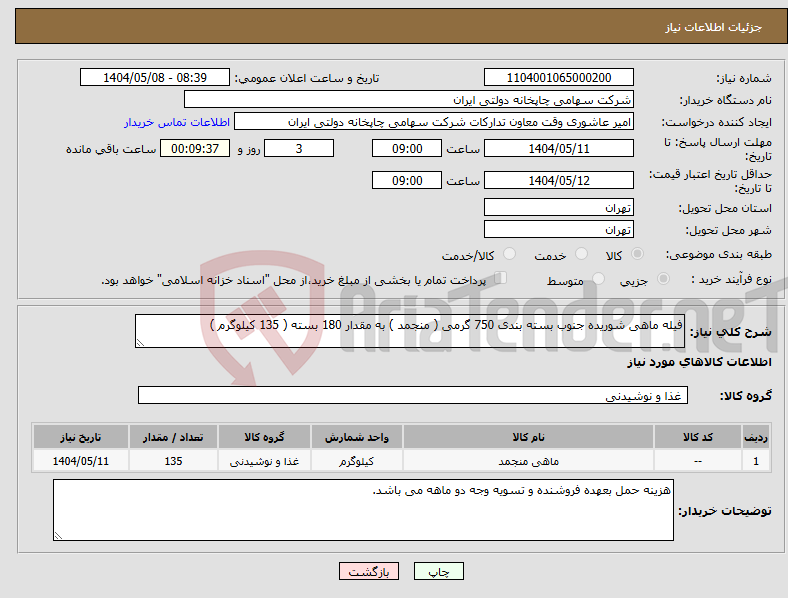
Task: Click the طبقه بندی موضوعی label
Action: pos(718,254)
